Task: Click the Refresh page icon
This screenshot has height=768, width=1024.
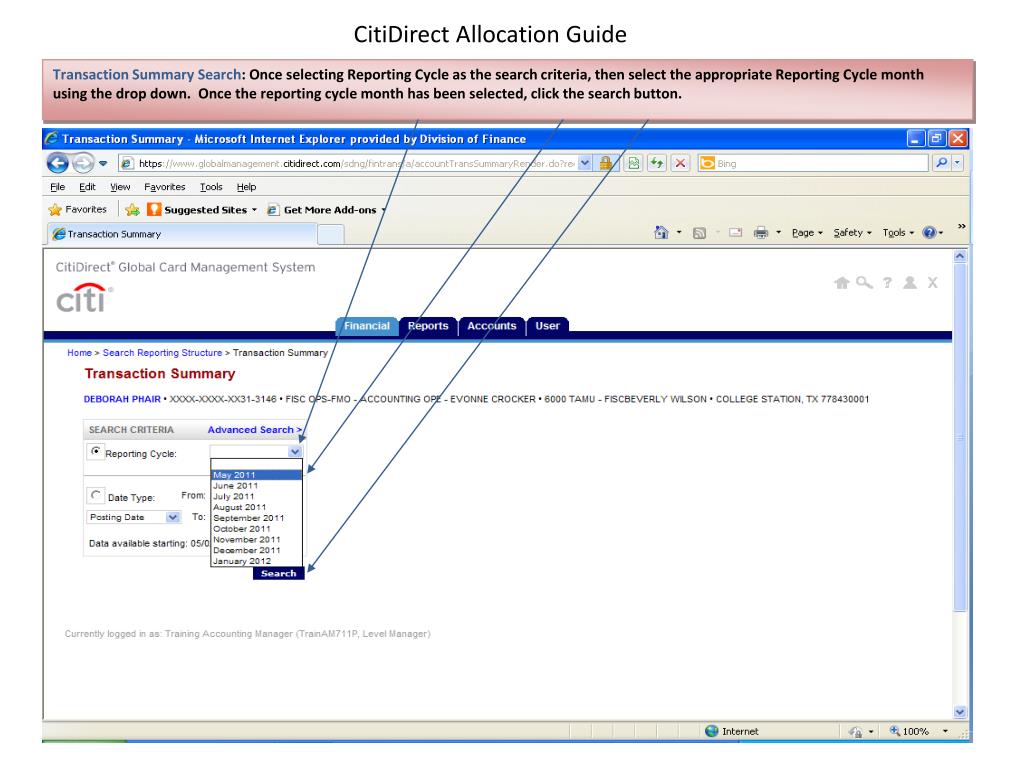Action: (657, 163)
